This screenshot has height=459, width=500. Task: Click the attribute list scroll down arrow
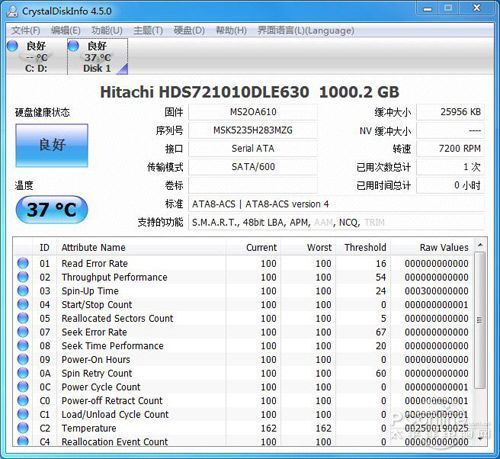coord(480,439)
